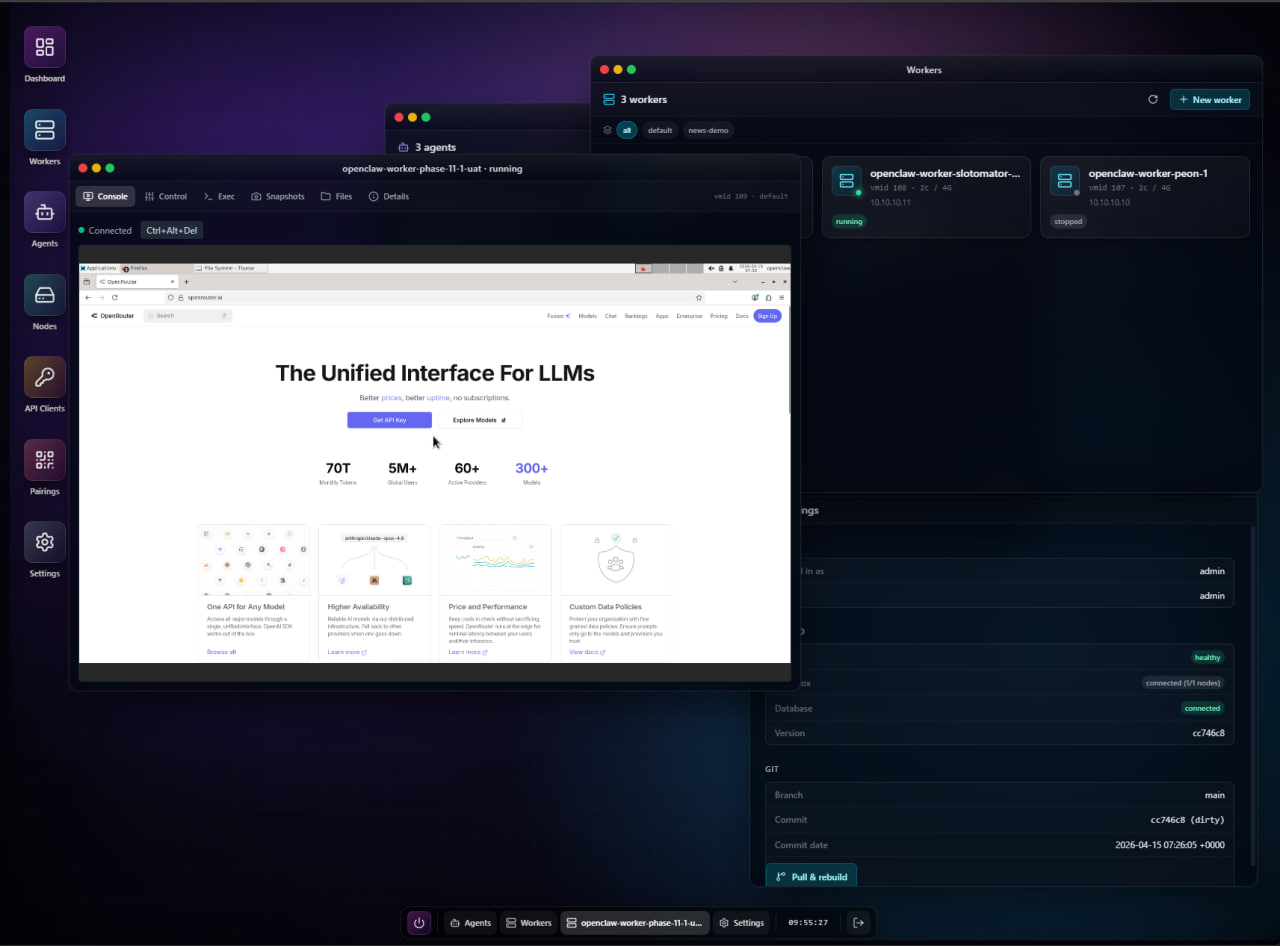Open the API Clients key icon
The width and height of the screenshot is (1280, 946).
(x=45, y=377)
